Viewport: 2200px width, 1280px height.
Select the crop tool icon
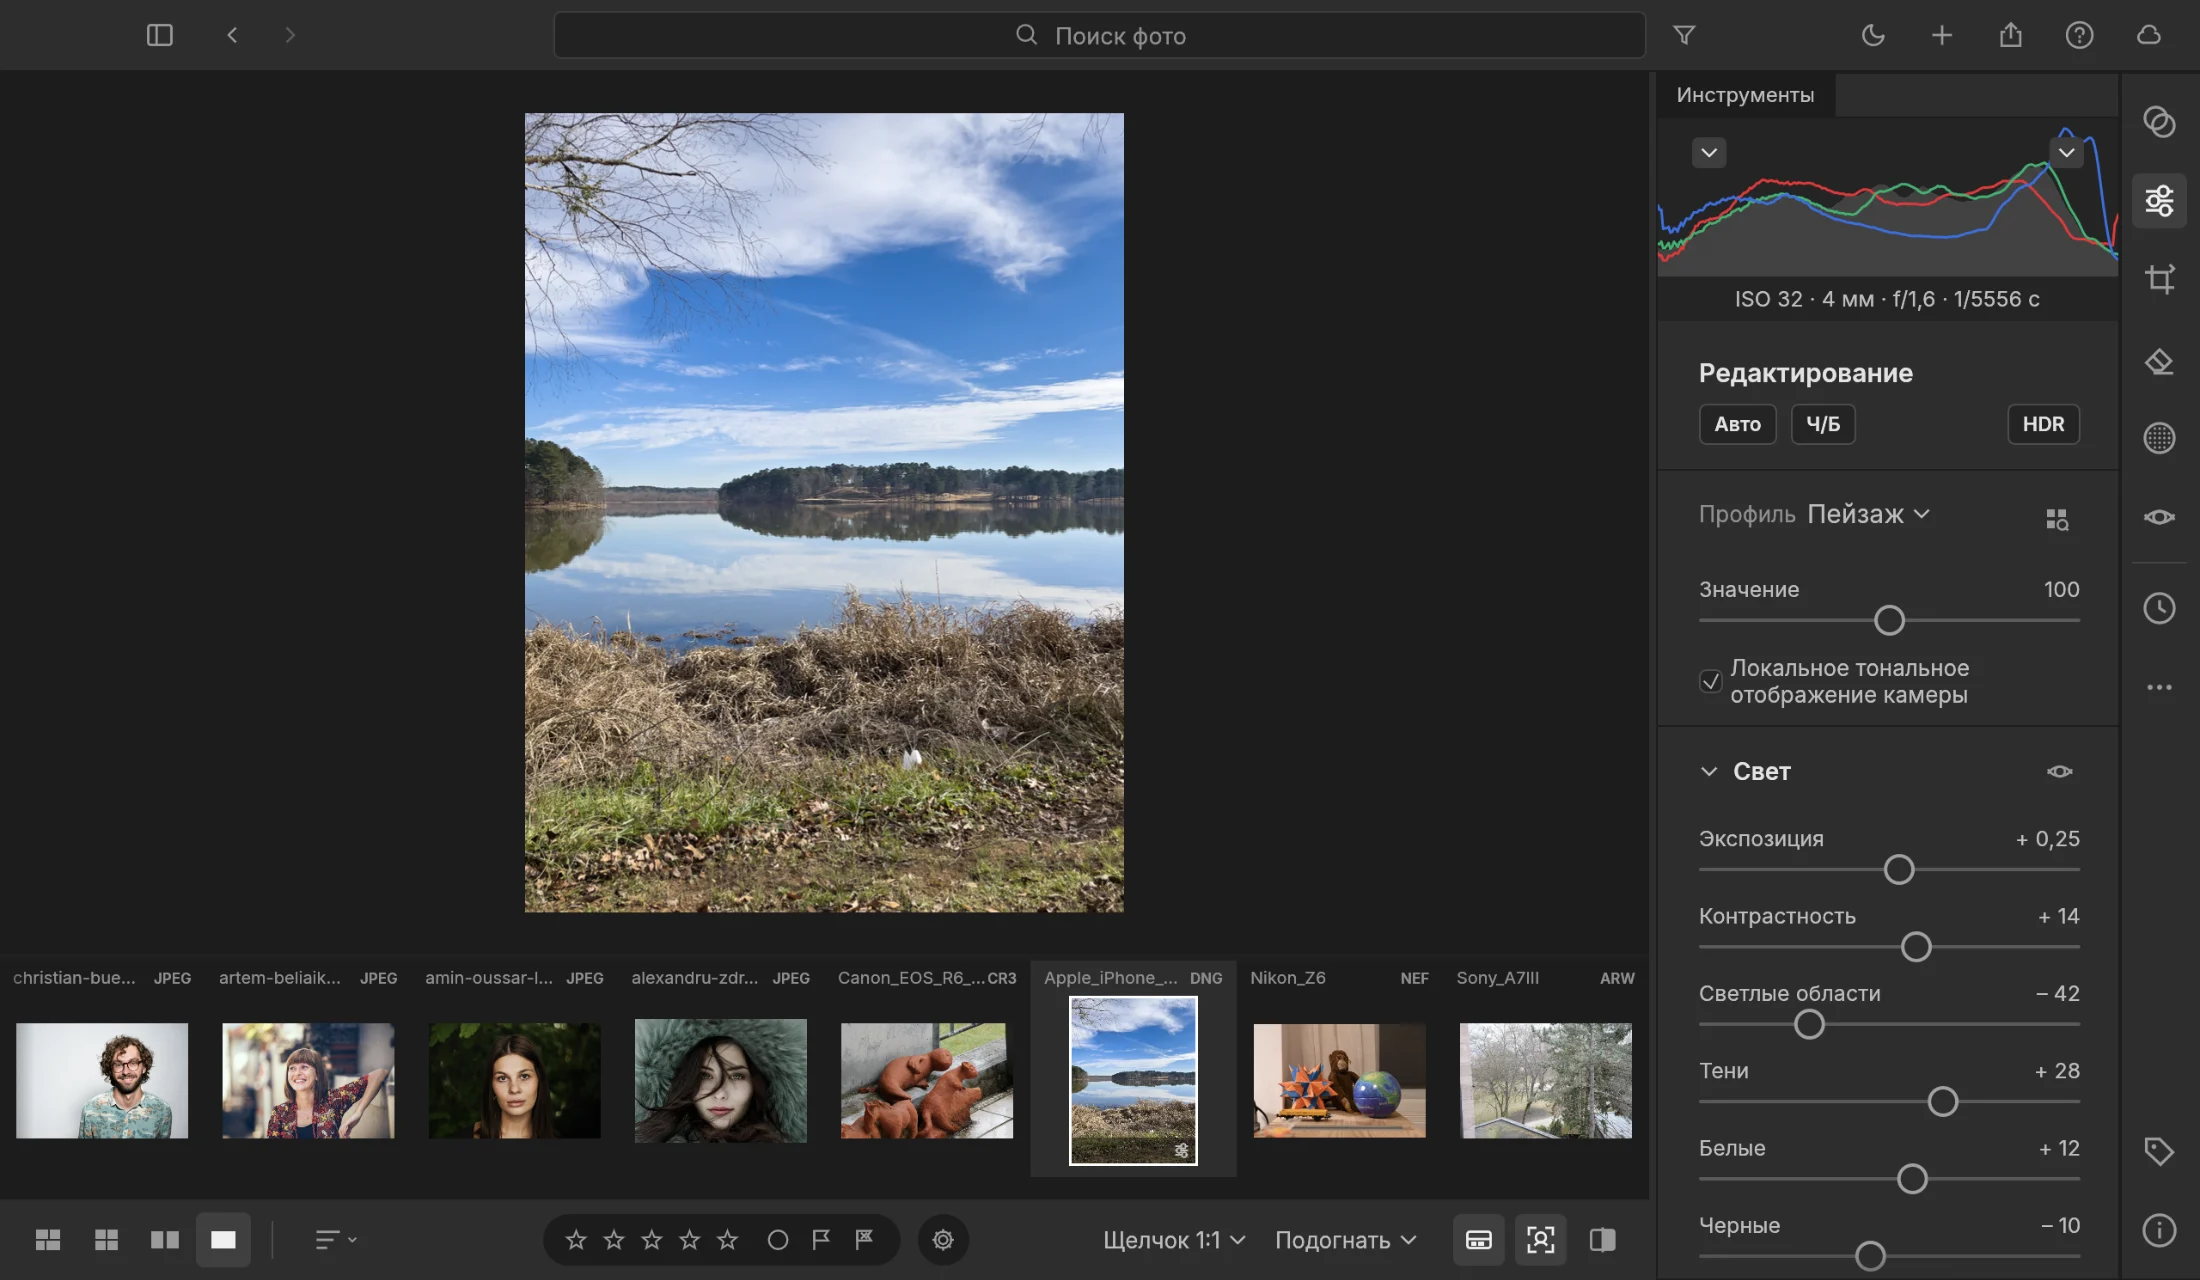[2159, 278]
